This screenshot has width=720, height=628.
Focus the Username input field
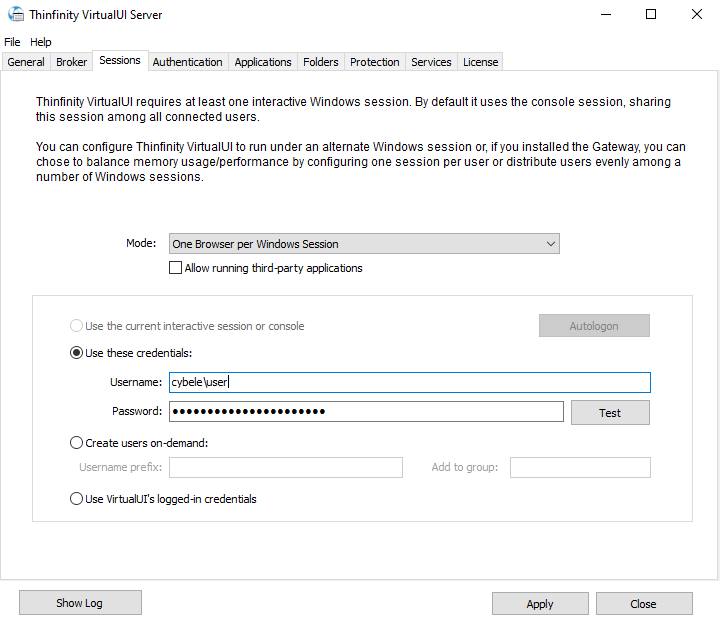coord(410,382)
